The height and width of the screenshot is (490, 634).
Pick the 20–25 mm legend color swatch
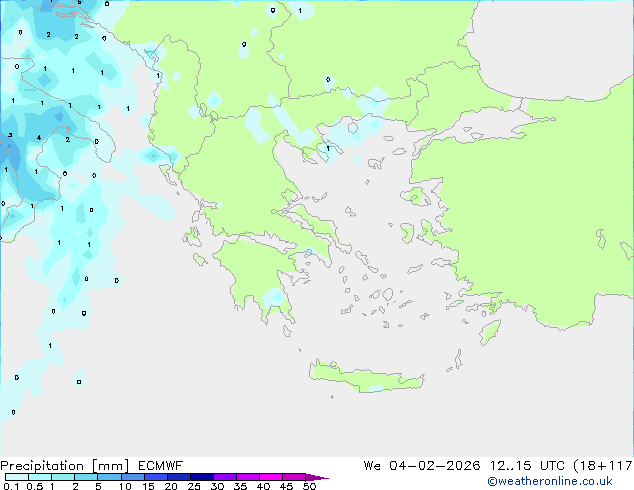[179, 477]
